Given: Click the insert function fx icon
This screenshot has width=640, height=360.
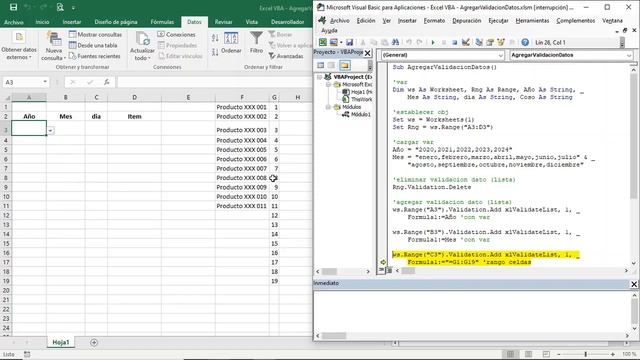Looking at the screenshot, I should (107, 82).
